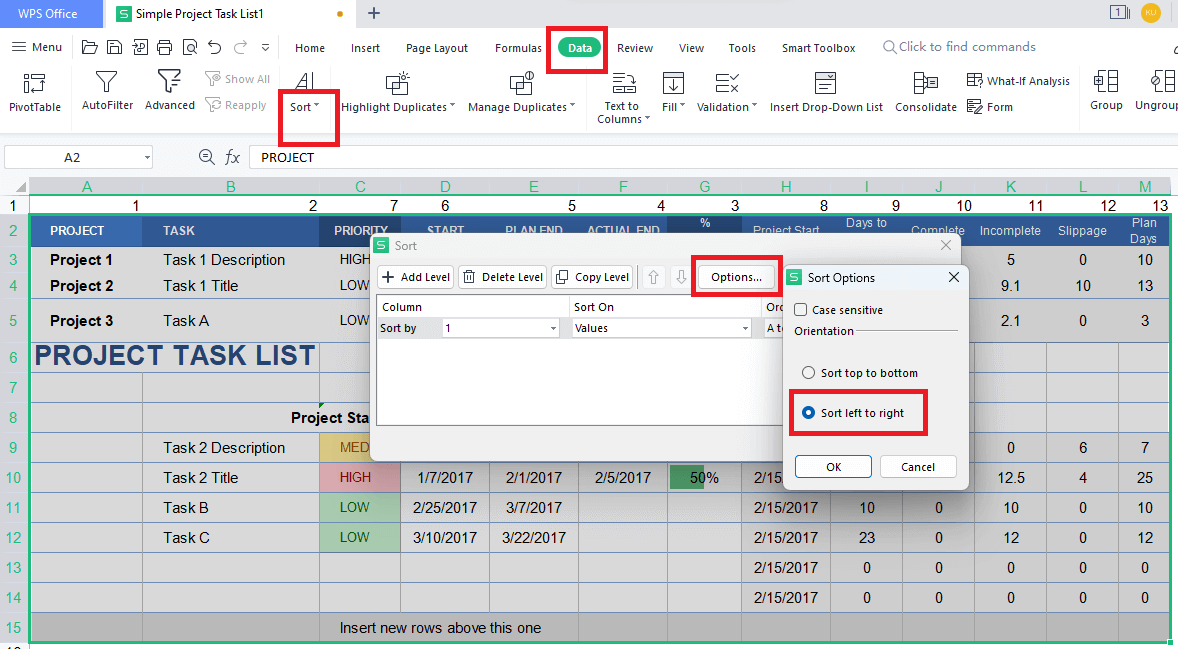Viewport: 1178px width, 649px height.
Task: Select Sort top to bottom option
Action: (x=809, y=373)
